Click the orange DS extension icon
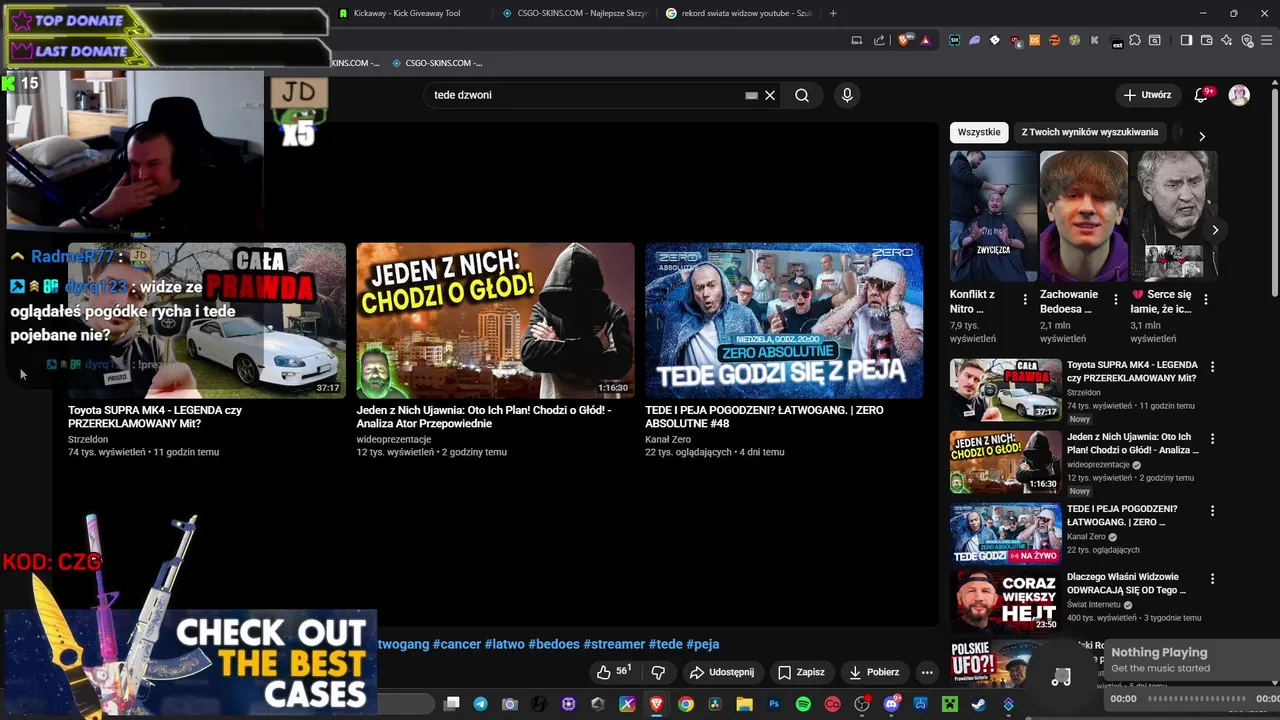This screenshot has height=720, width=1280. coord(1034,40)
